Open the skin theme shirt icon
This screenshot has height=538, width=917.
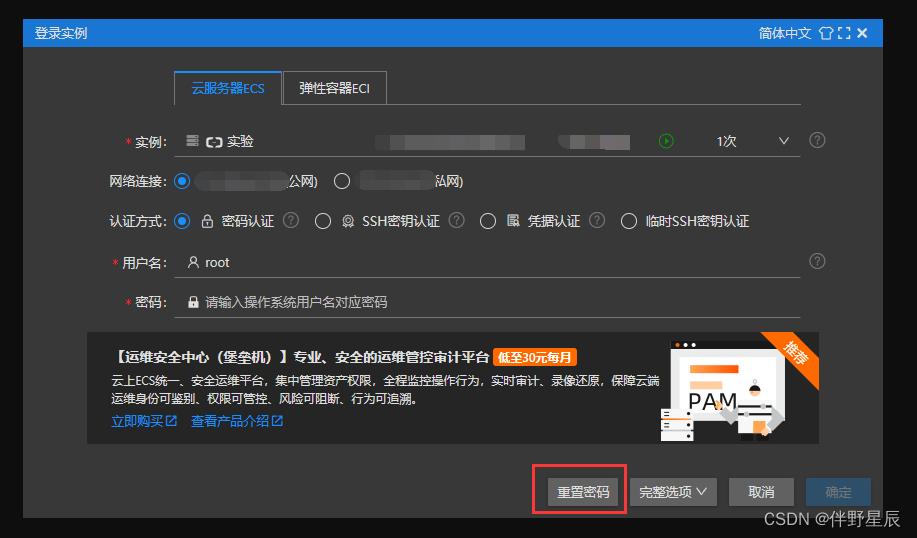click(825, 33)
